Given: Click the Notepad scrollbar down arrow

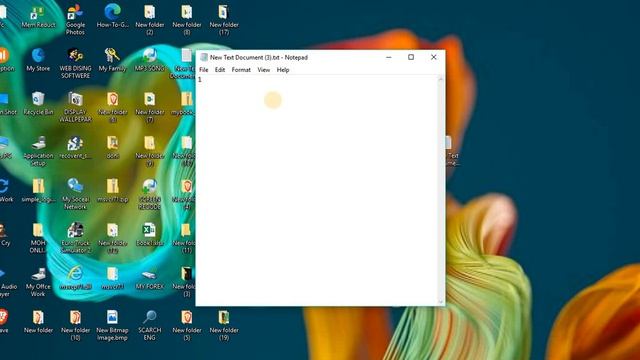Looking at the screenshot, I should point(441,302).
